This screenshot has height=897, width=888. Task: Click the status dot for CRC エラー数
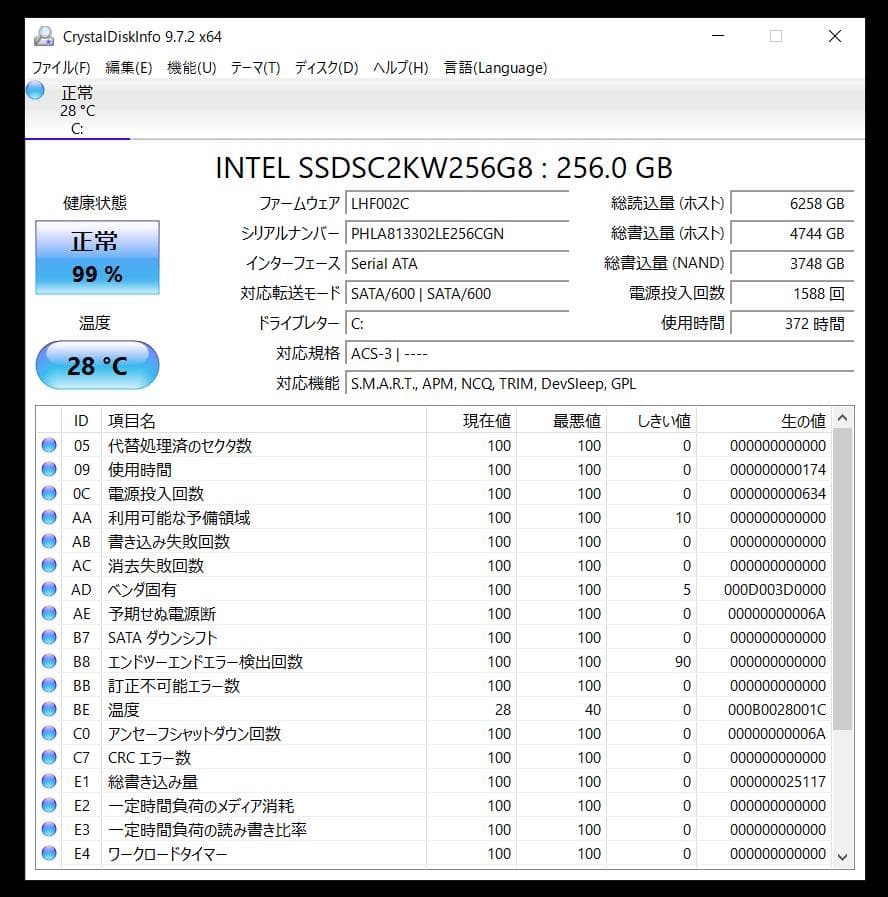click(x=49, y=758)
